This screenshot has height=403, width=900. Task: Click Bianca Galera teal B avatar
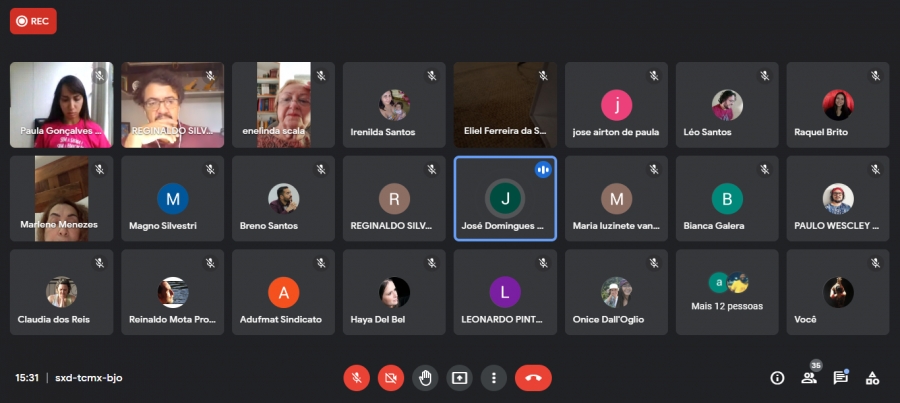pos(727,199)
